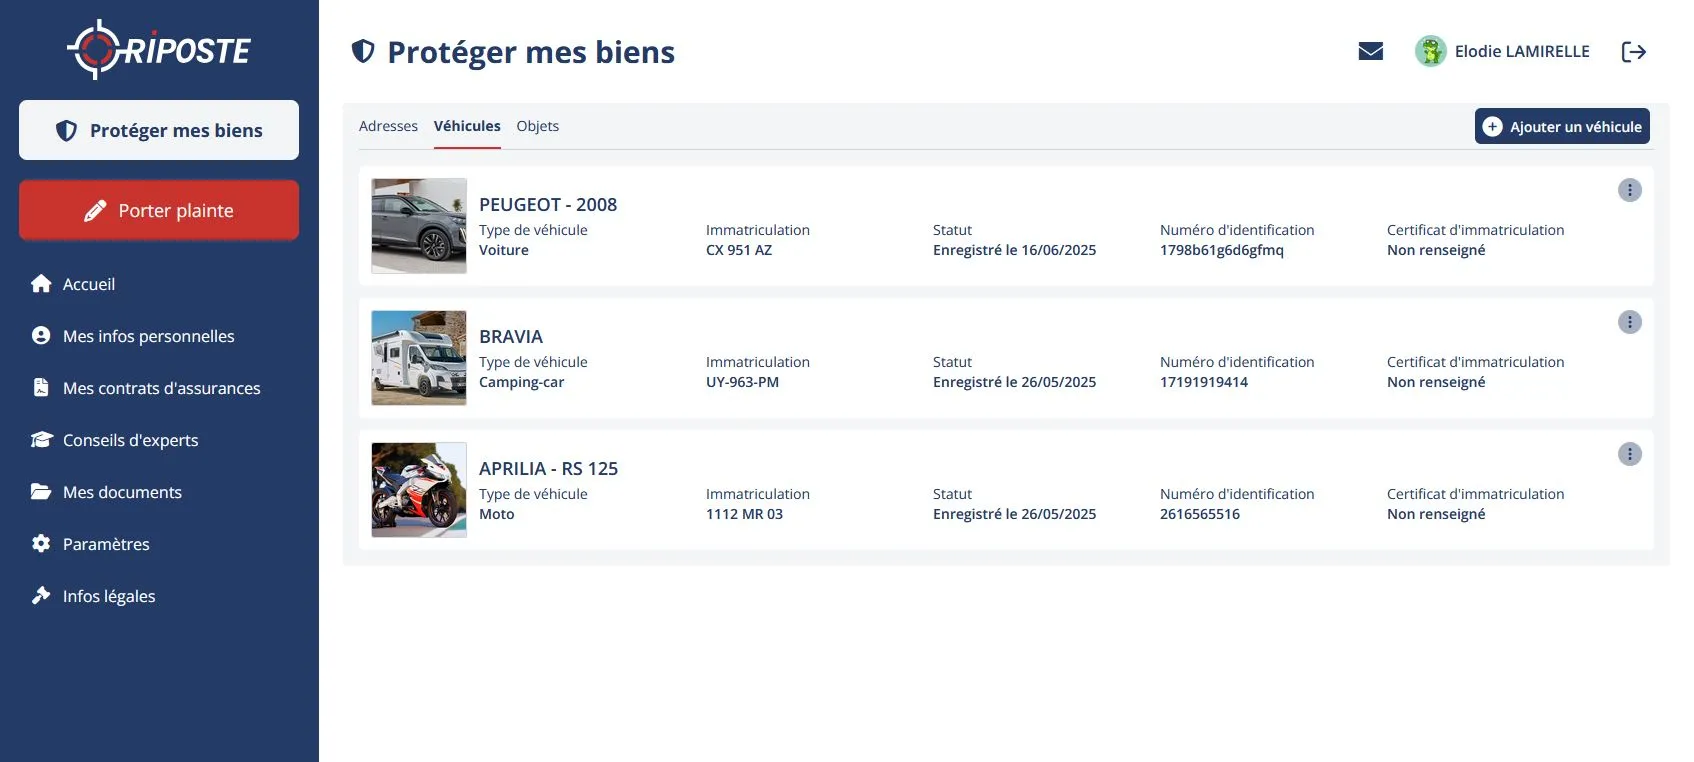This screenshot has height=762, width=1694.
Task: Open Mes infos personnelles
Action: pyautogui.click(x=148, y=336)
